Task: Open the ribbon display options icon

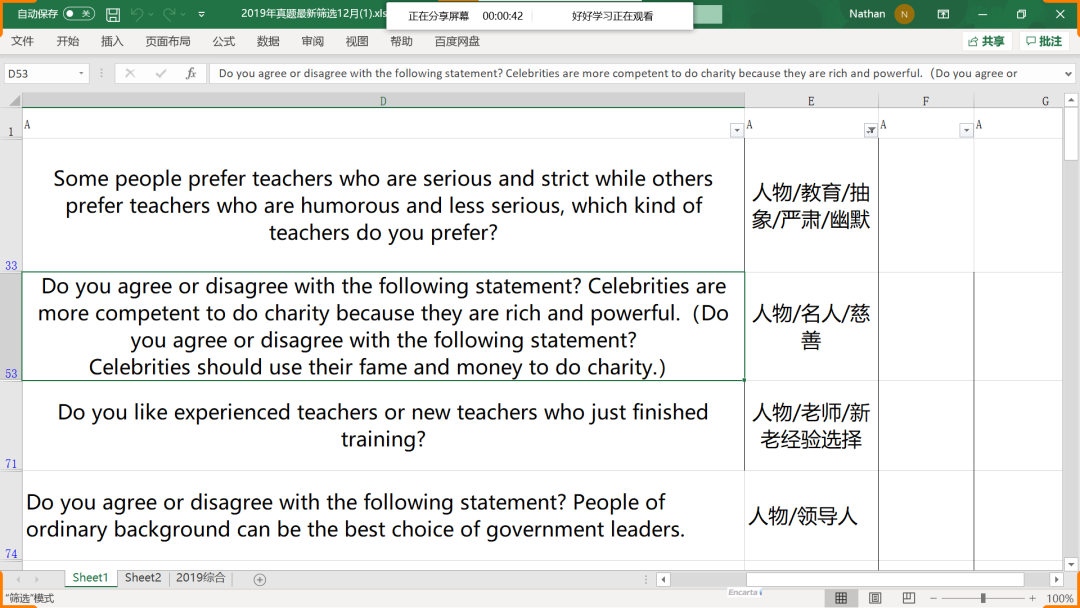Action: pos(943,15)
